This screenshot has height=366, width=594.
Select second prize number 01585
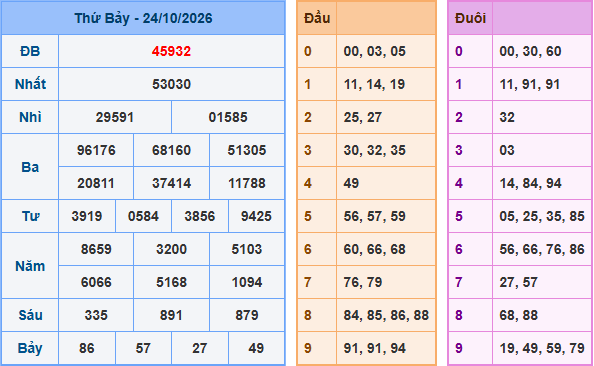click(228, 117)
